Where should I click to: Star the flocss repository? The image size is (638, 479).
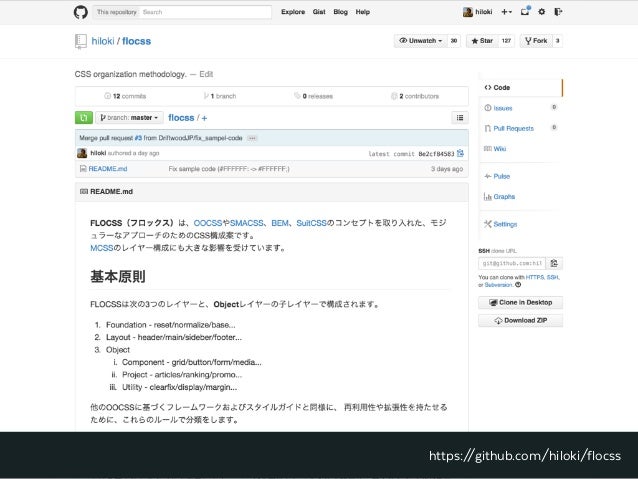coord(482,41)
